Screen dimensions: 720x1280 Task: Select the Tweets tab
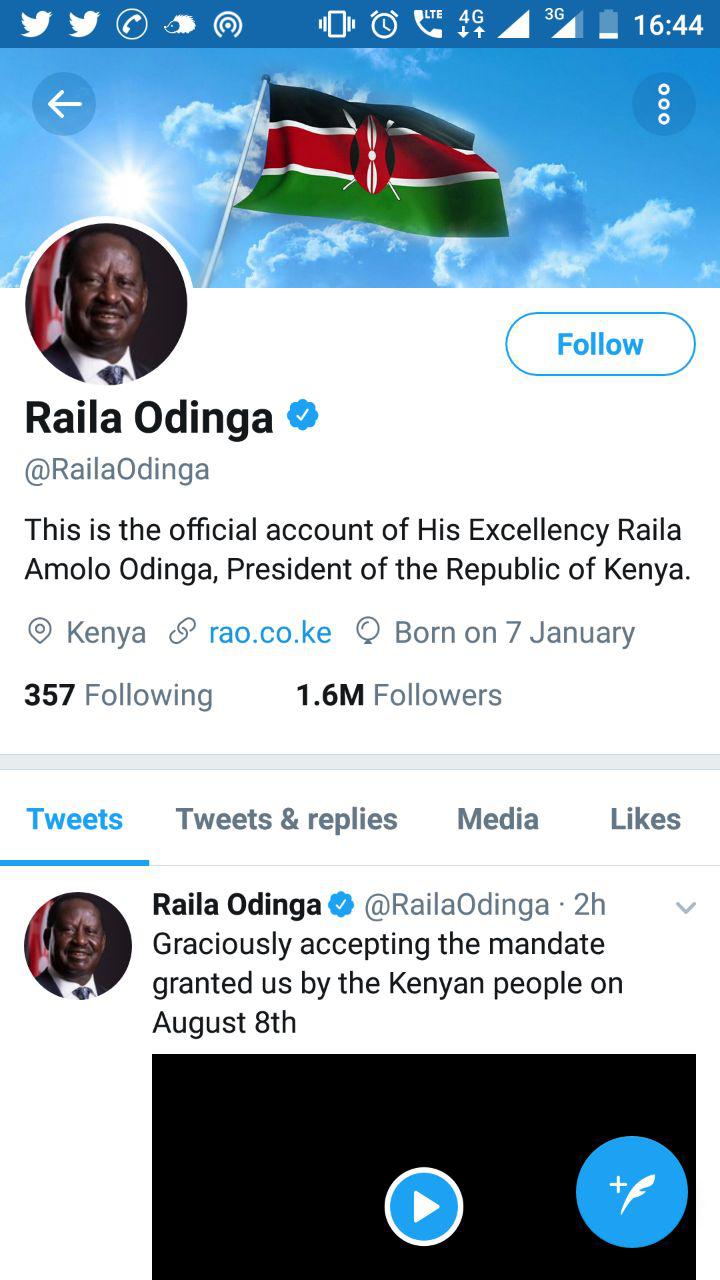click(x=75, y=819)
